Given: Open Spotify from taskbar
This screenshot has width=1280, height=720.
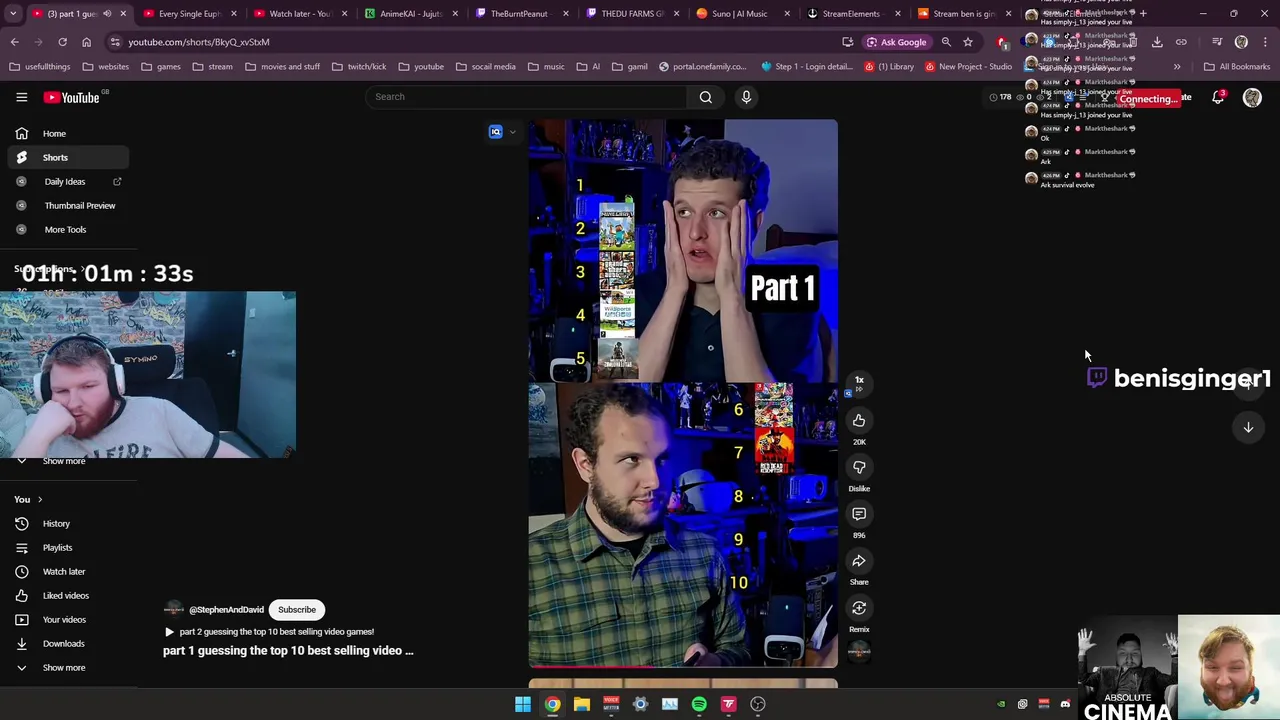Looking at the screenshot, I should pos(699,704).
